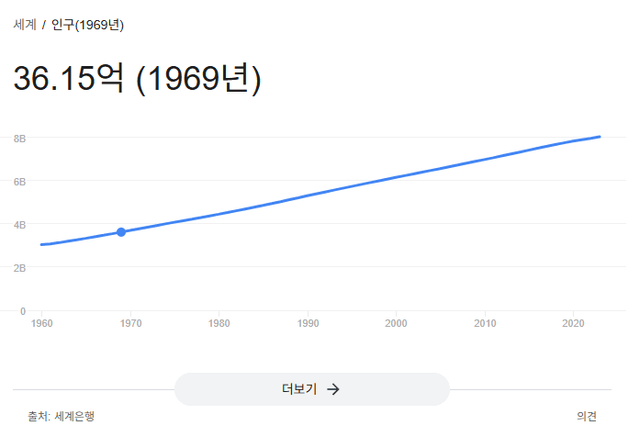Click the 0 y-axis label
Screen dimensions: 640x436
(22, 311)
